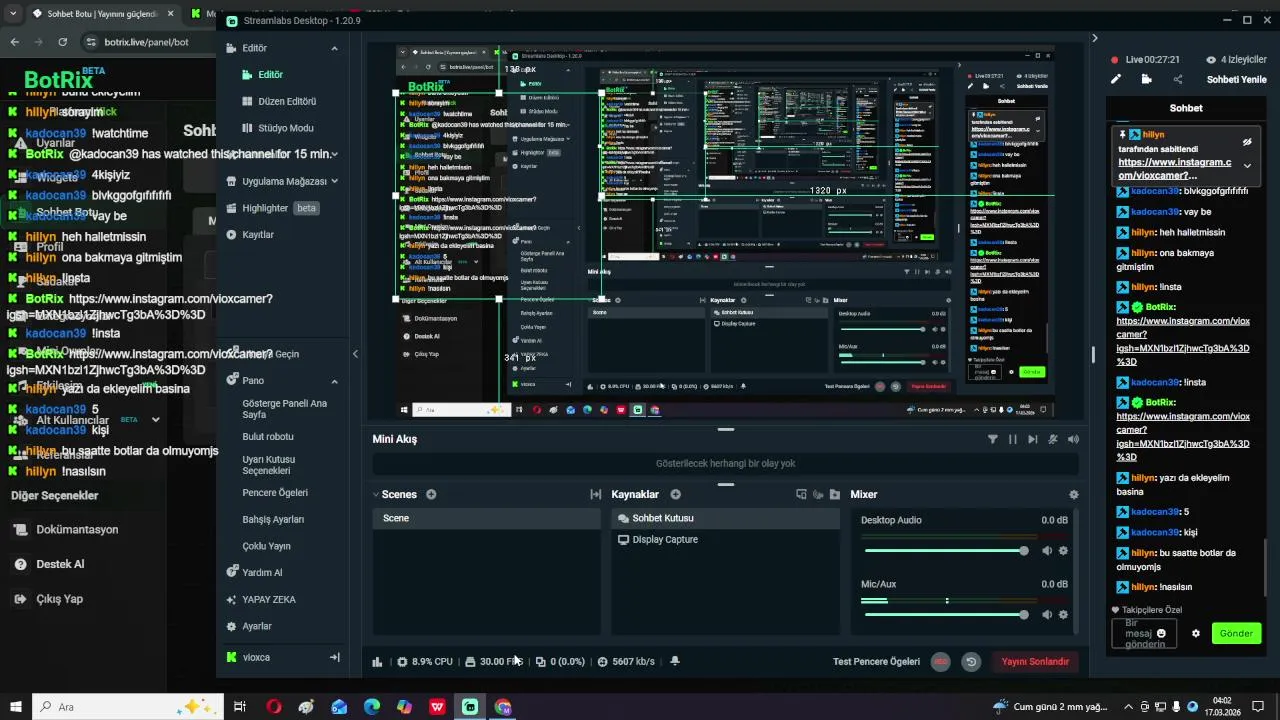Pause the Mini Akış event queue
The image size is (1280, 720).
point(1012,439)
